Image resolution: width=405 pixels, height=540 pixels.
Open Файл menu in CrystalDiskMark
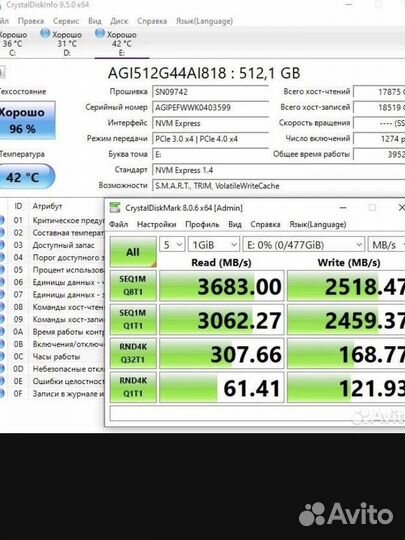[x=118, y=225]
